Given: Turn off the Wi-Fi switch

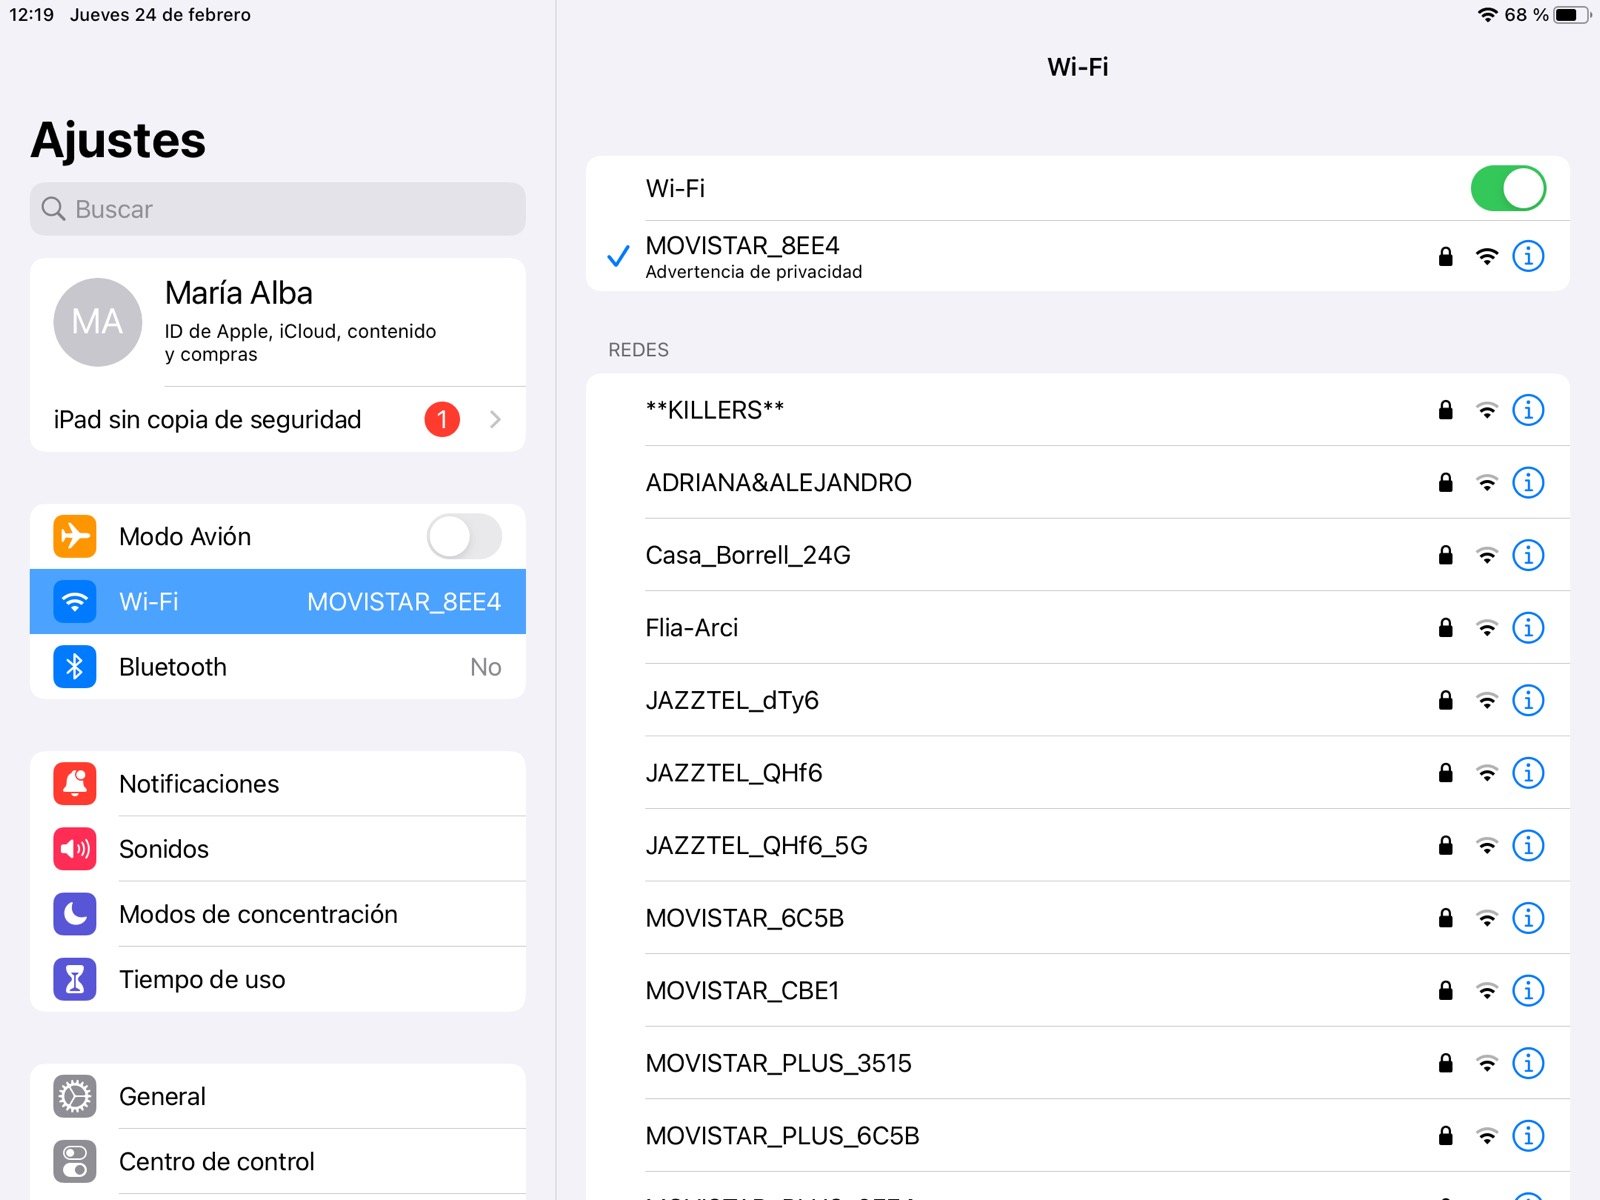Looking at the screenshot, I should pyautogui.click(x=1508, y=188).
